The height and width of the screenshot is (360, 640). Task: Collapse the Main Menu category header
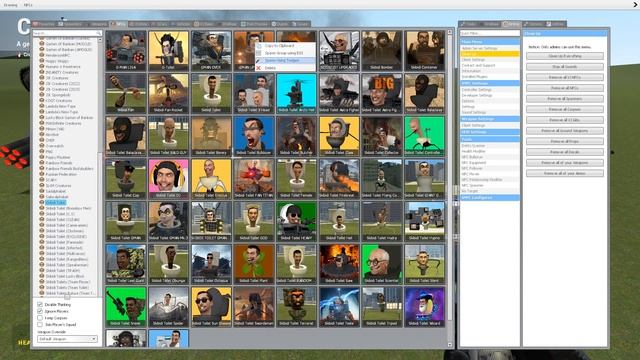490,42
